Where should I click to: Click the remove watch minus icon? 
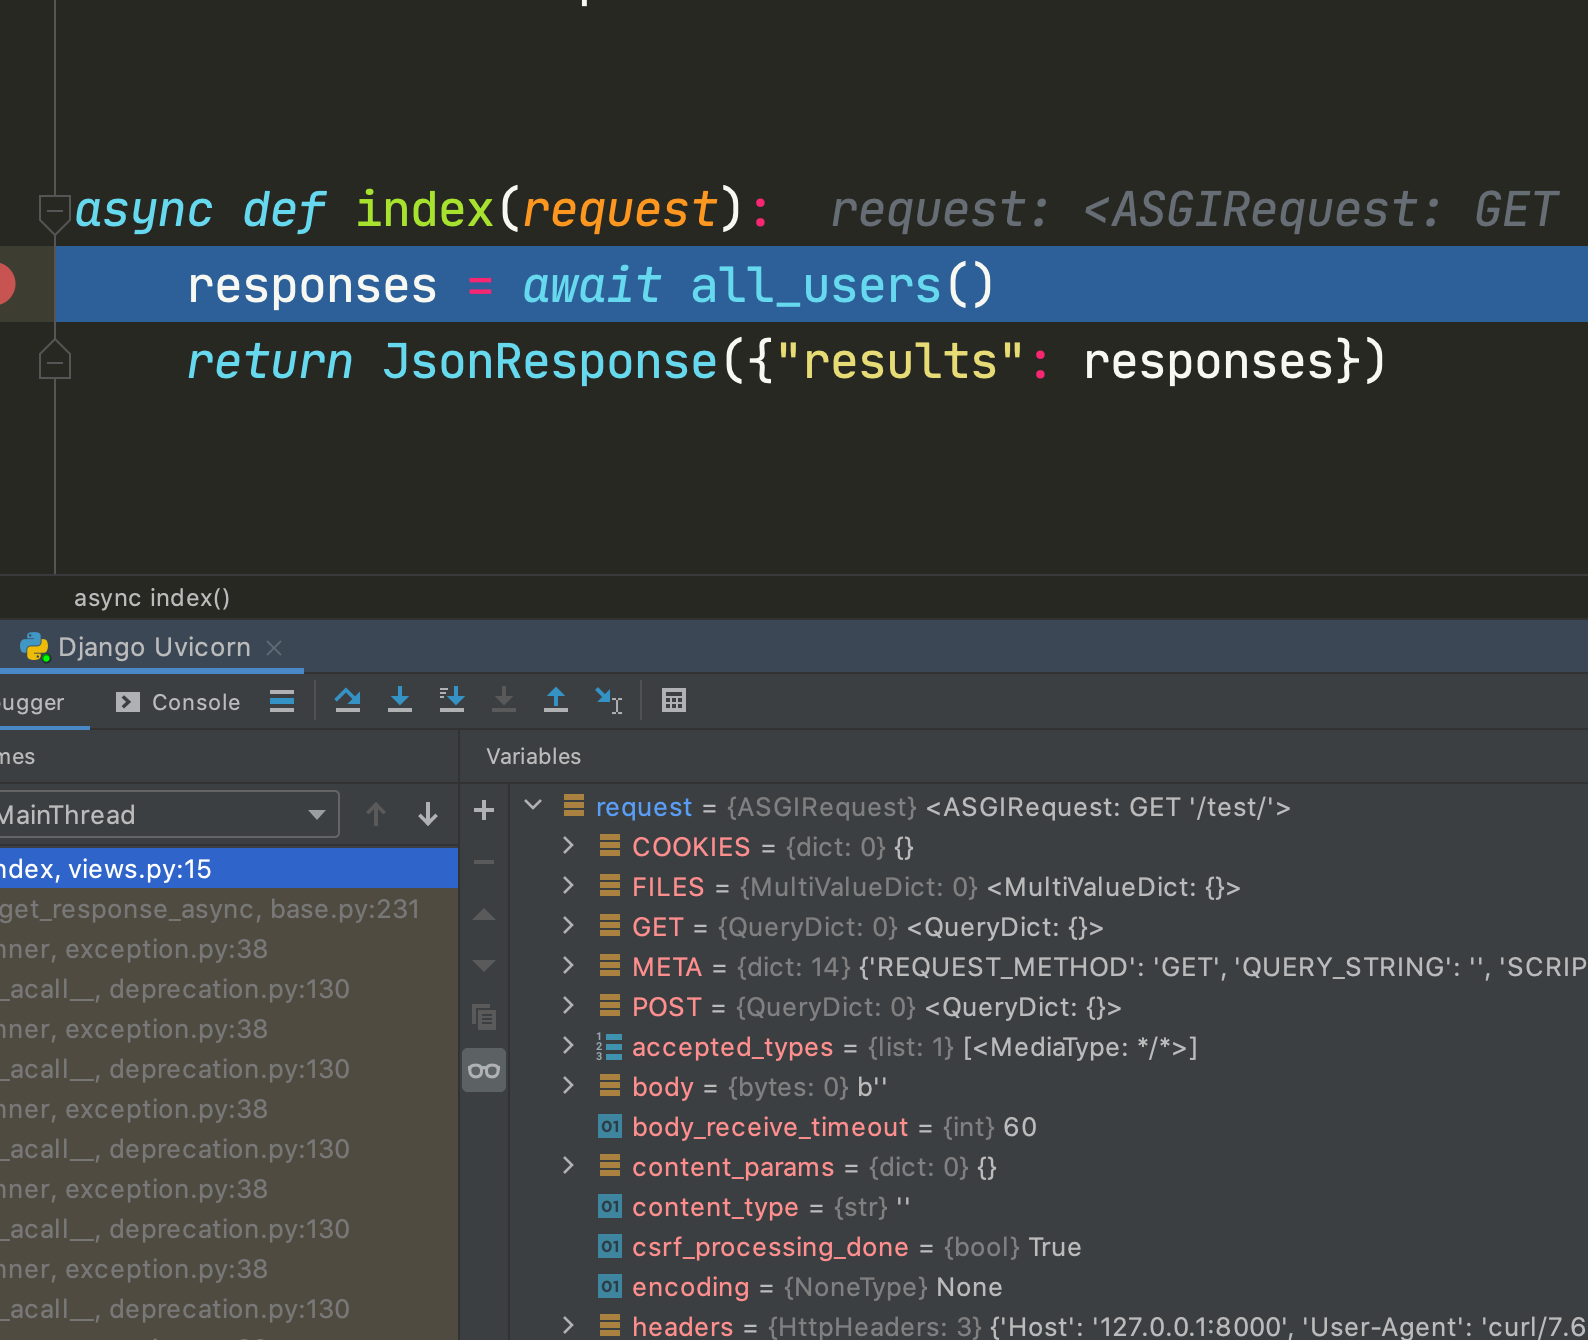tap(484, 862)
